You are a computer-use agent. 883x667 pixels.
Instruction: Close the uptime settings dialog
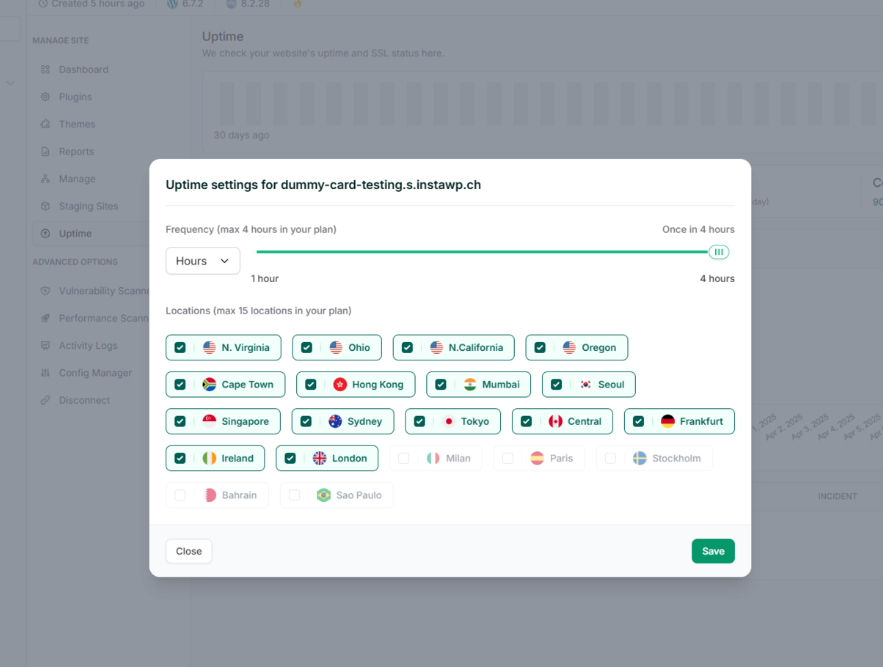(189, 551)
